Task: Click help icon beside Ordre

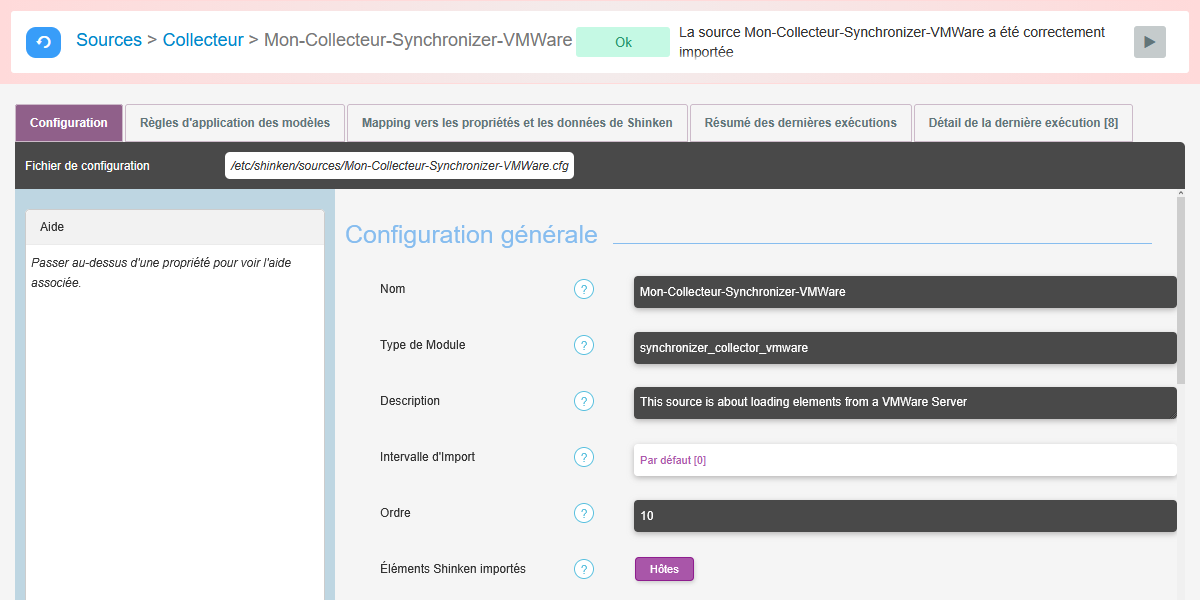Action: (x=584, y=514)
